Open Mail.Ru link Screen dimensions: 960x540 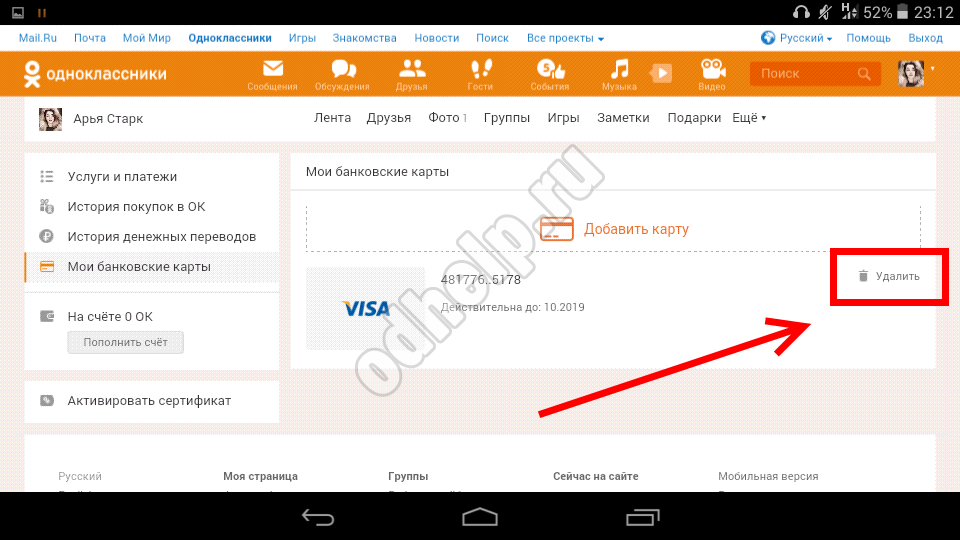click(38, 38)
